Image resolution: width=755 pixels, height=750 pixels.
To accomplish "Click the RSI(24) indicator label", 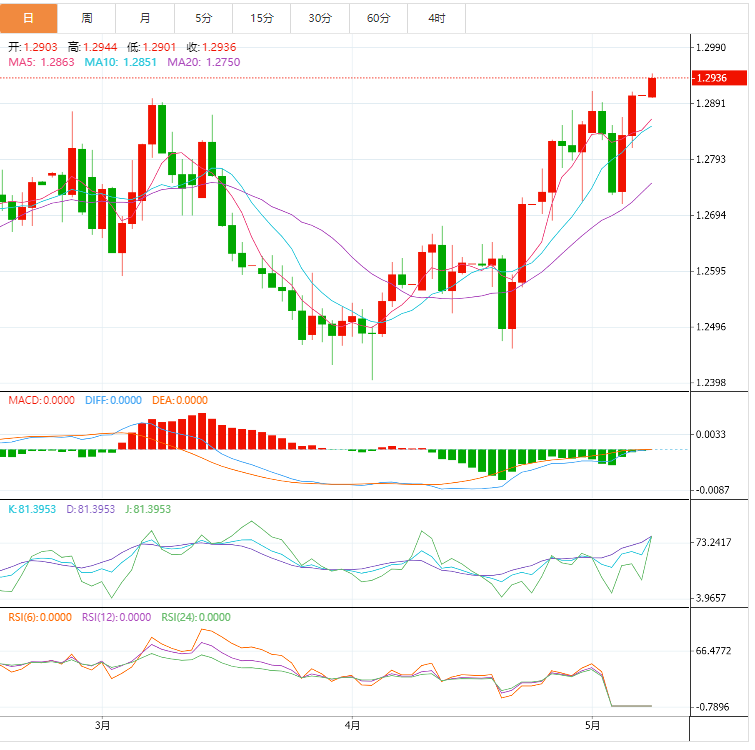I will pyautogui.click(x=196, y=618).
